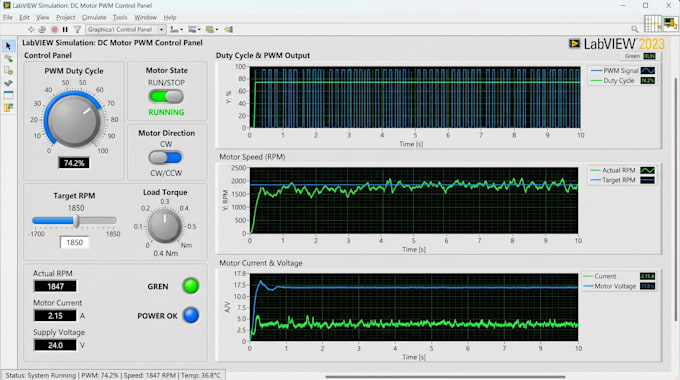The image size is (680, 380).
Task: Open the File menu
Action: click(8, 17)
